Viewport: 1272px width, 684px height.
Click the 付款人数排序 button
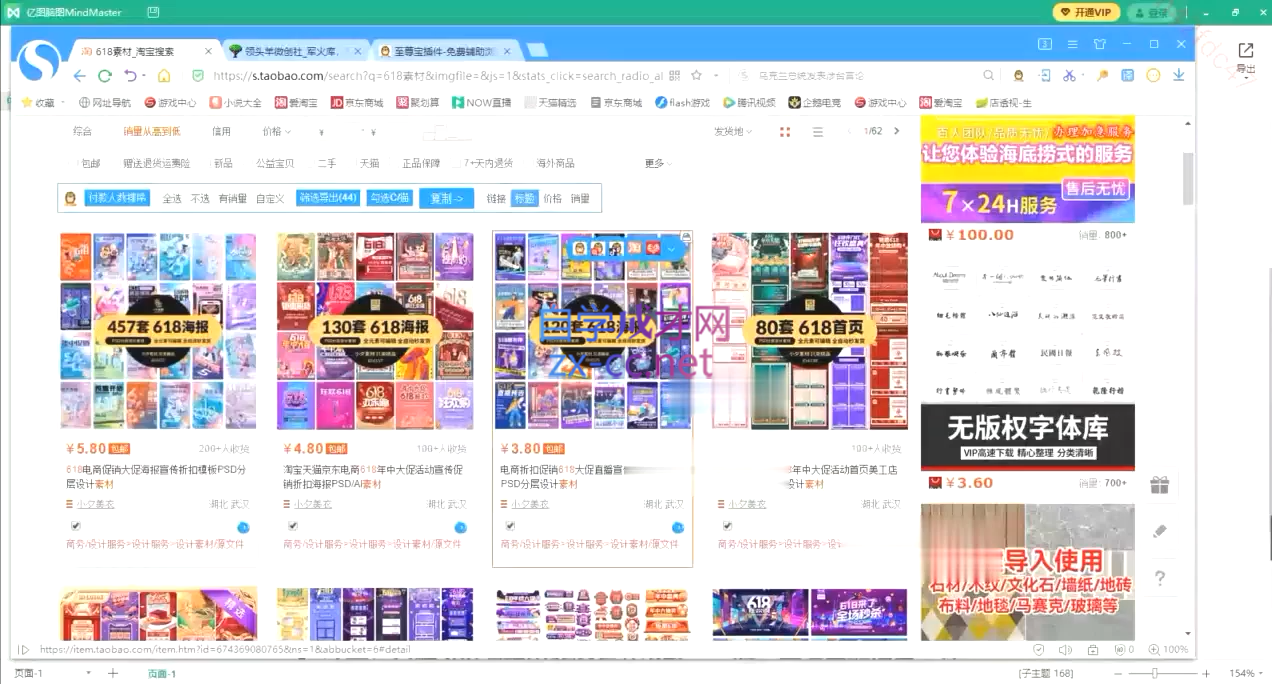(x=117, y=198)
